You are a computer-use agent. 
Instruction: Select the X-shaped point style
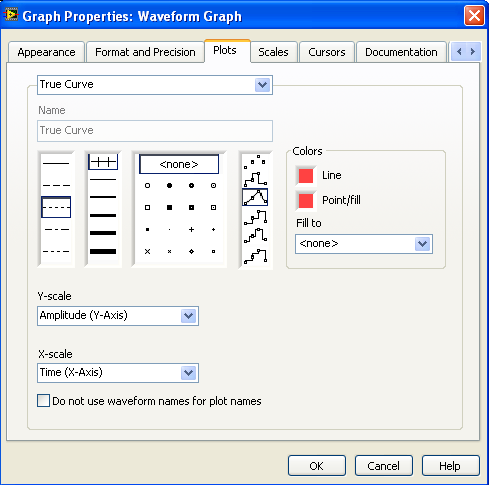click(x=147, y=251)
